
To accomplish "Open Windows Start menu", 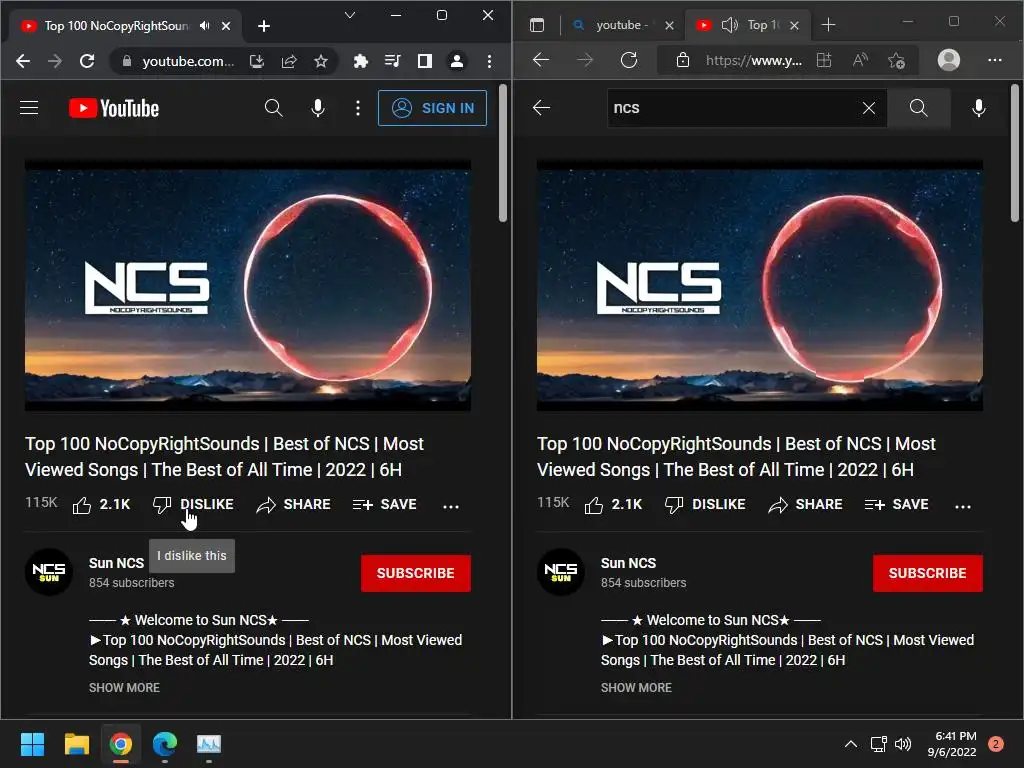I will pos(32,744).
